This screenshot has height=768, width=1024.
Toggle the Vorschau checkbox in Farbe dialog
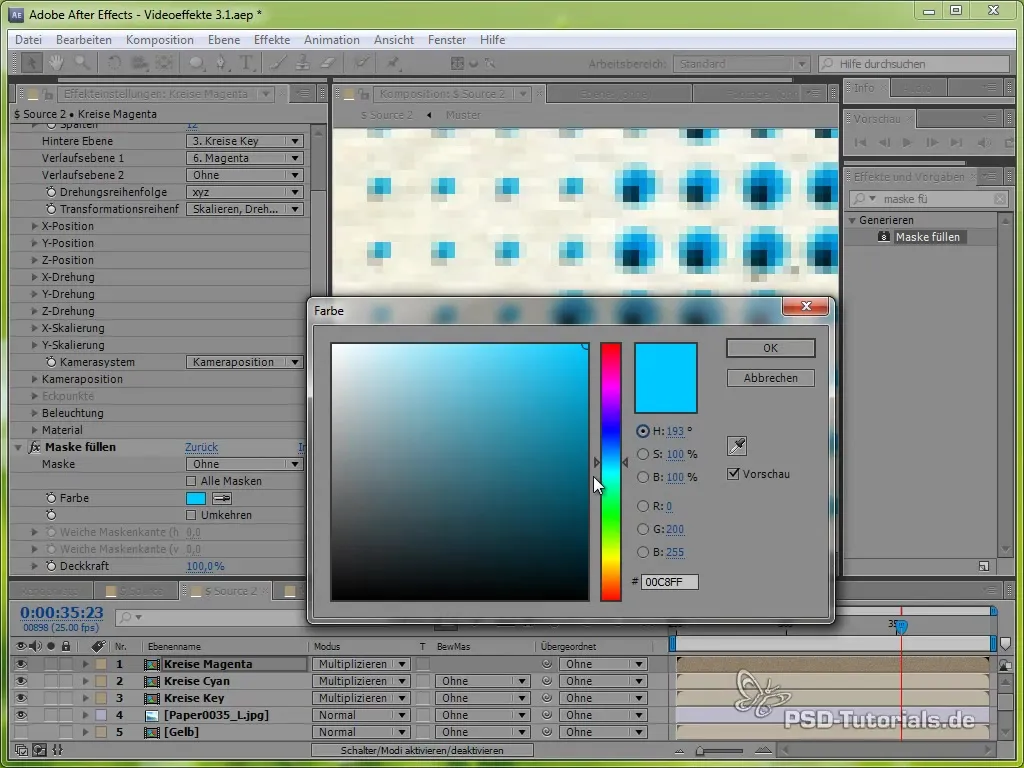(x=733, y=473)
